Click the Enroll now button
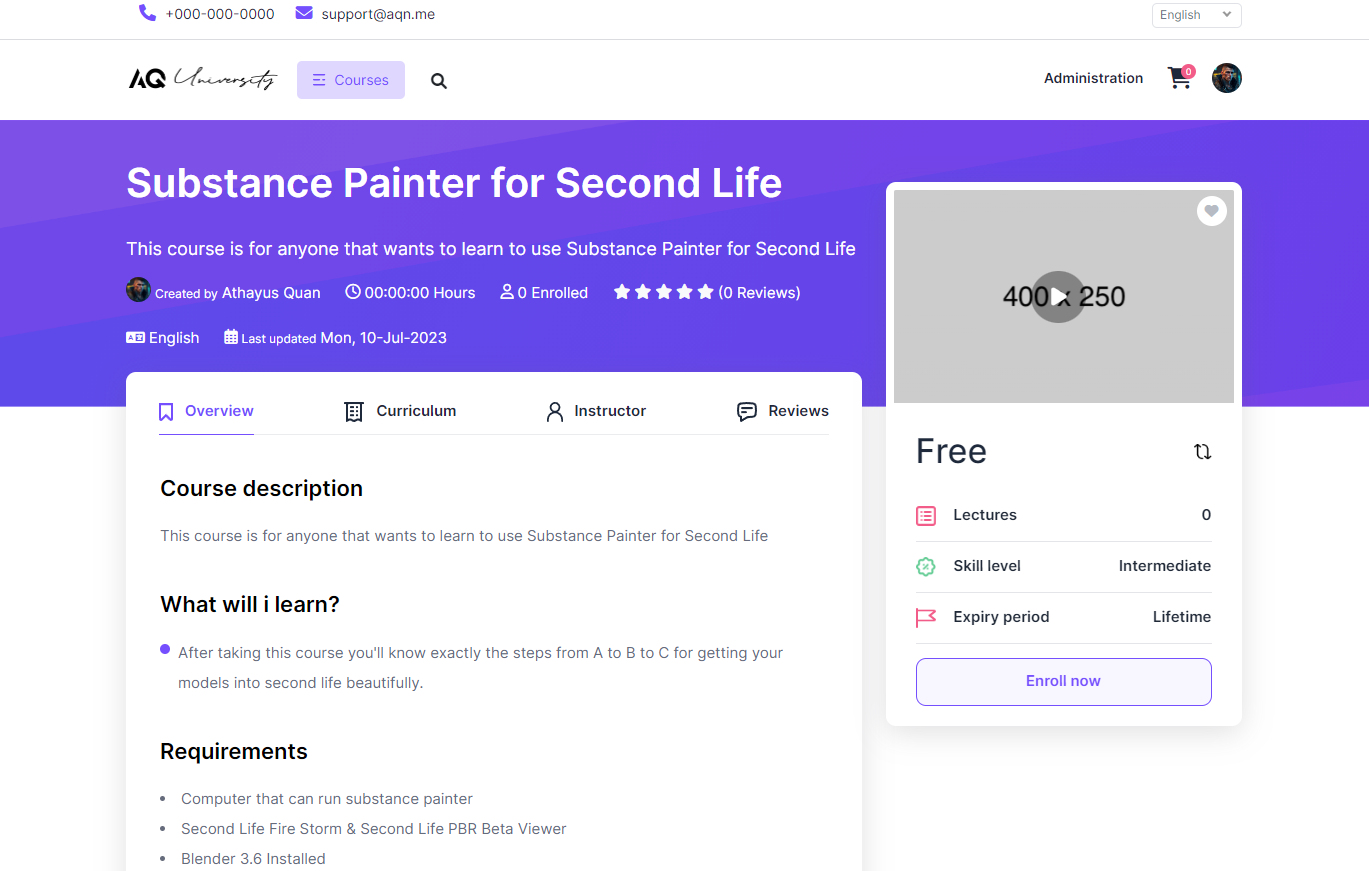 1063,682
